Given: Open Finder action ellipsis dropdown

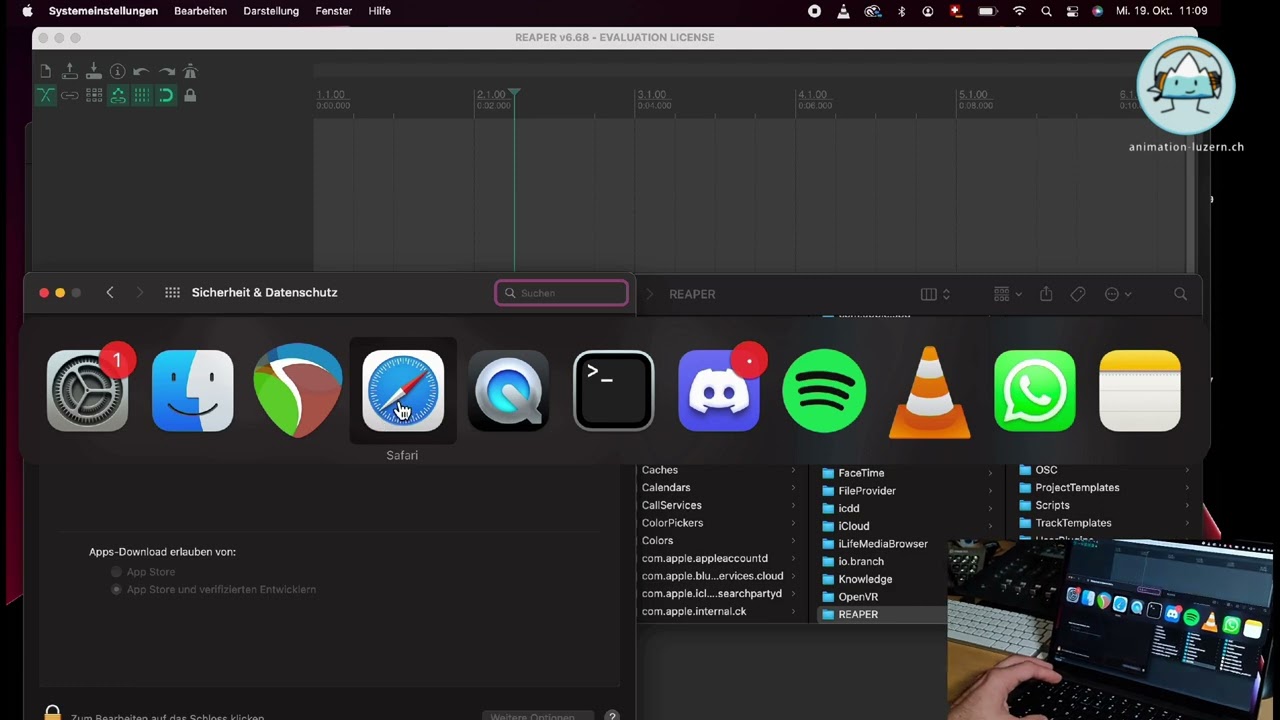Looking at the screenshot, I should [x=1118, y=294].
